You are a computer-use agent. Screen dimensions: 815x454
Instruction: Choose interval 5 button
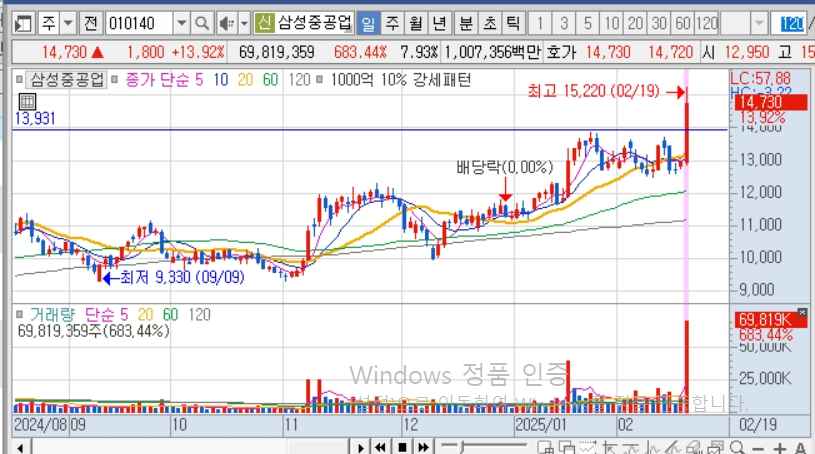[587, 23]
